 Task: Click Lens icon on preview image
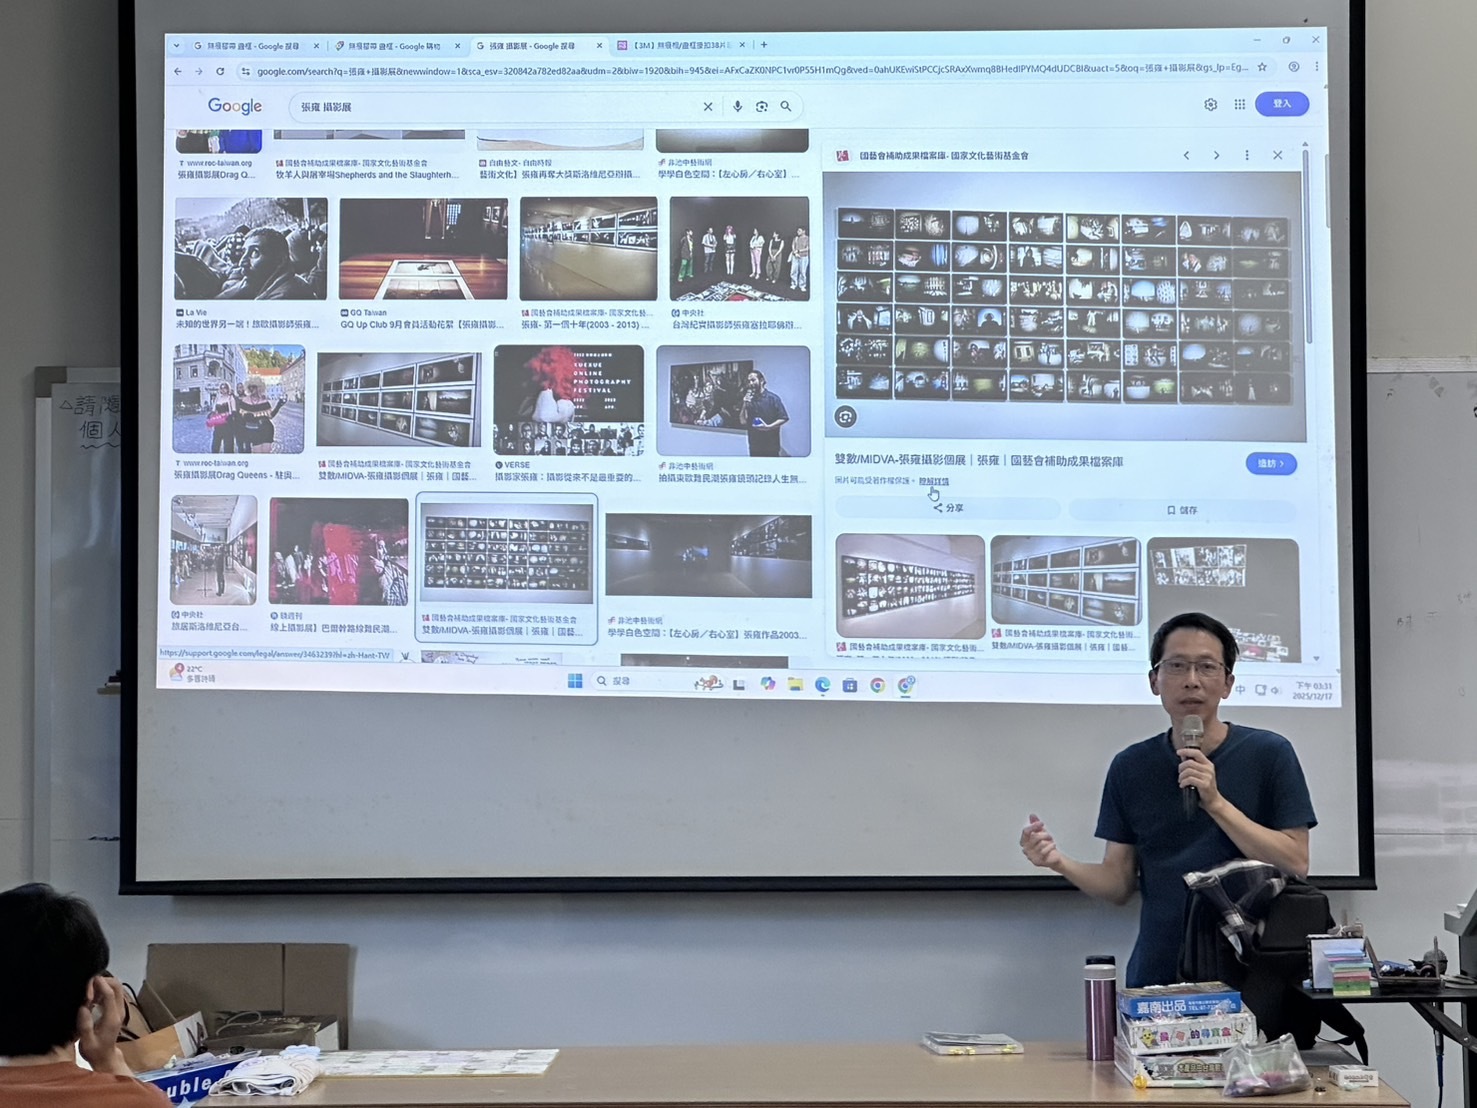846,417
